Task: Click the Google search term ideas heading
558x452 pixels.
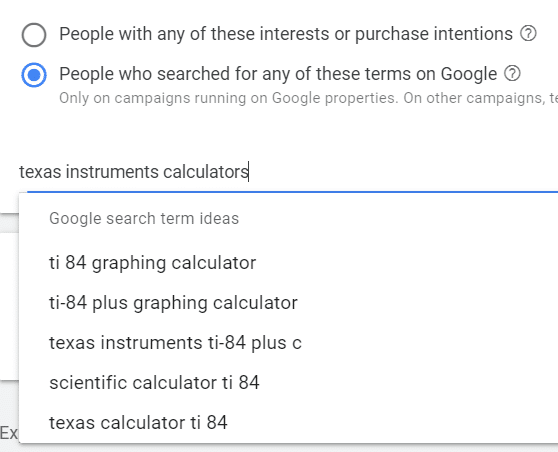Action: pyautogui.click(x=144, y=219)
